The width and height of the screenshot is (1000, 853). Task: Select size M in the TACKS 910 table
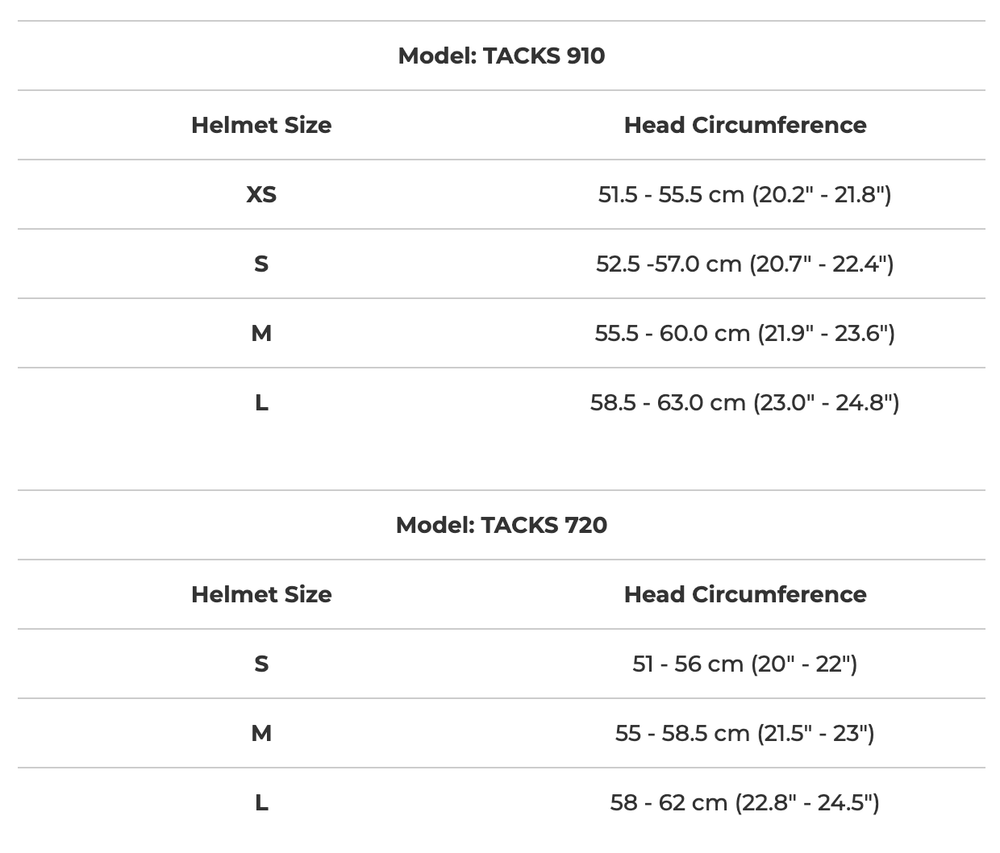click(261, 333)
